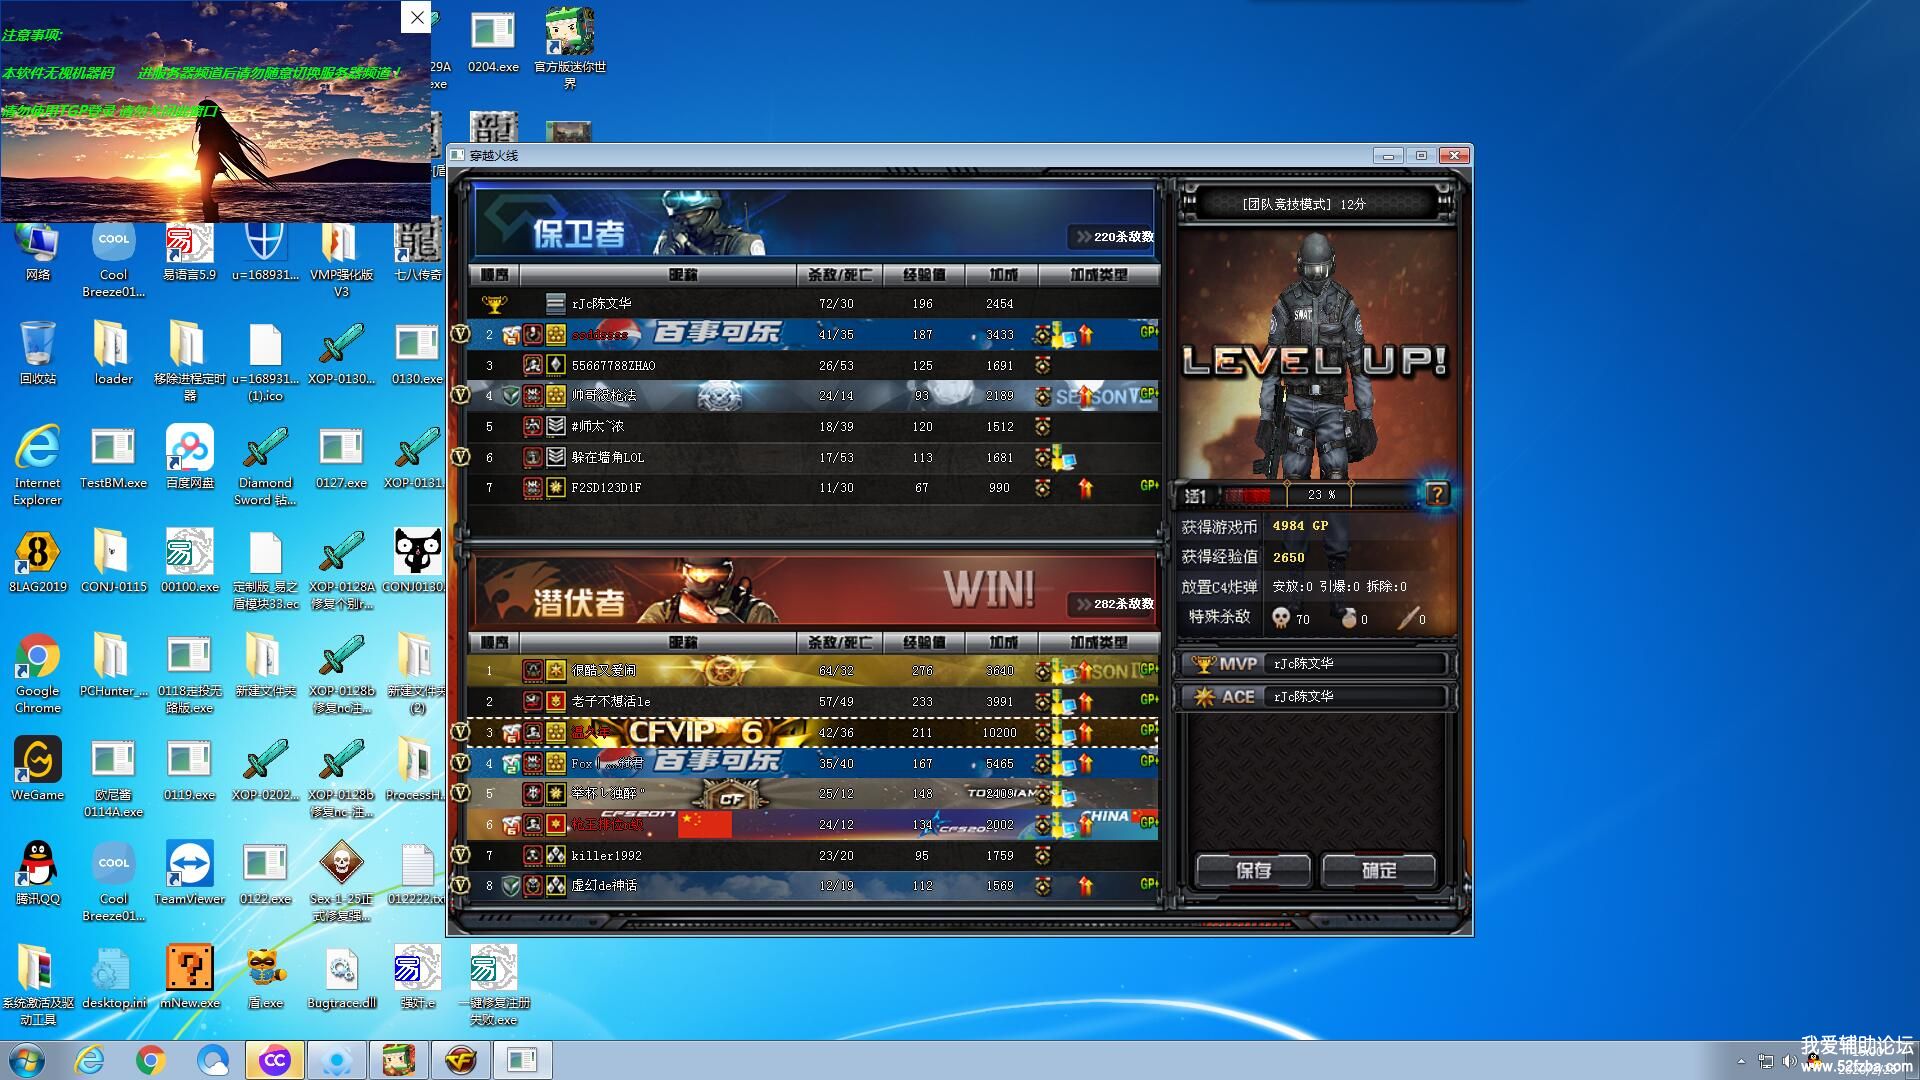Select player row 55667788ZHAO

coord(814,365)
